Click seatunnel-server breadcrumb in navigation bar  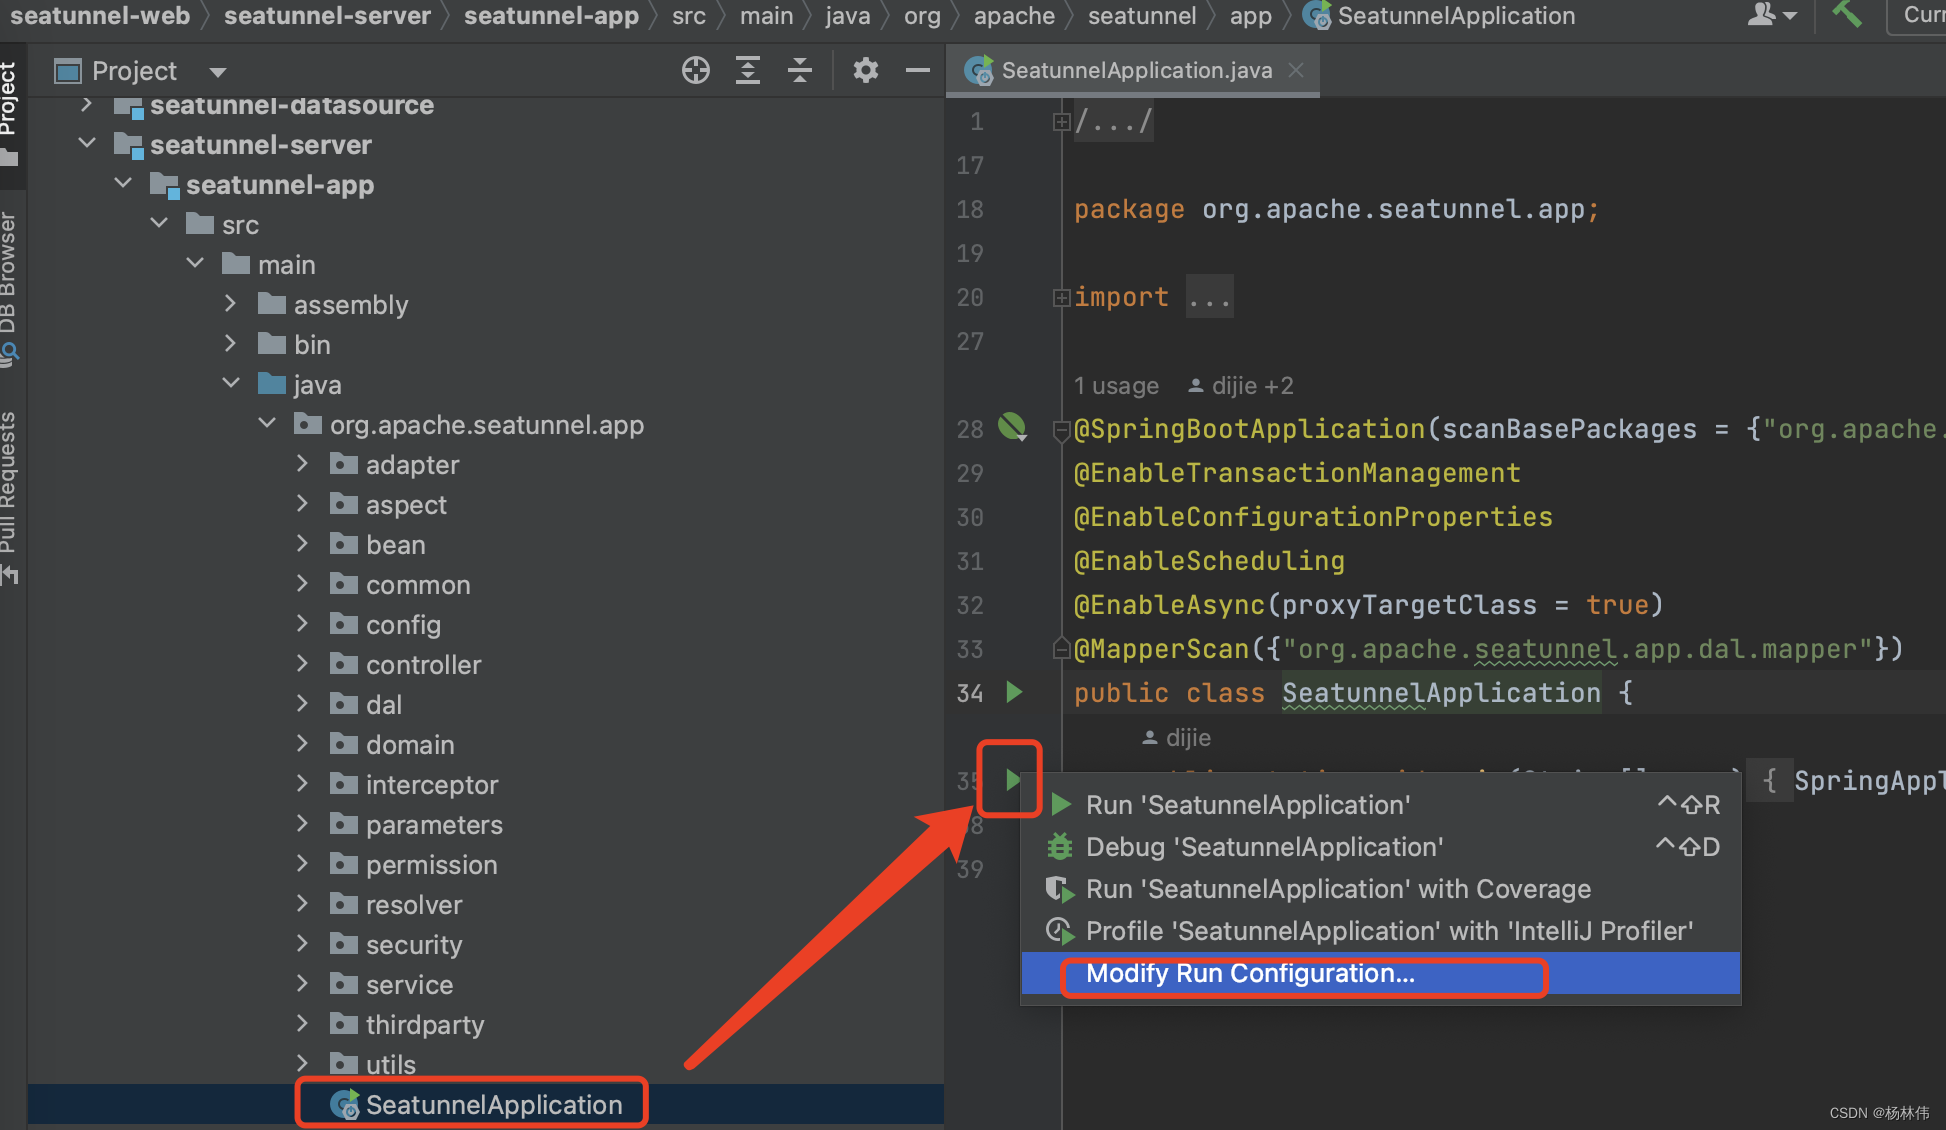327,15
